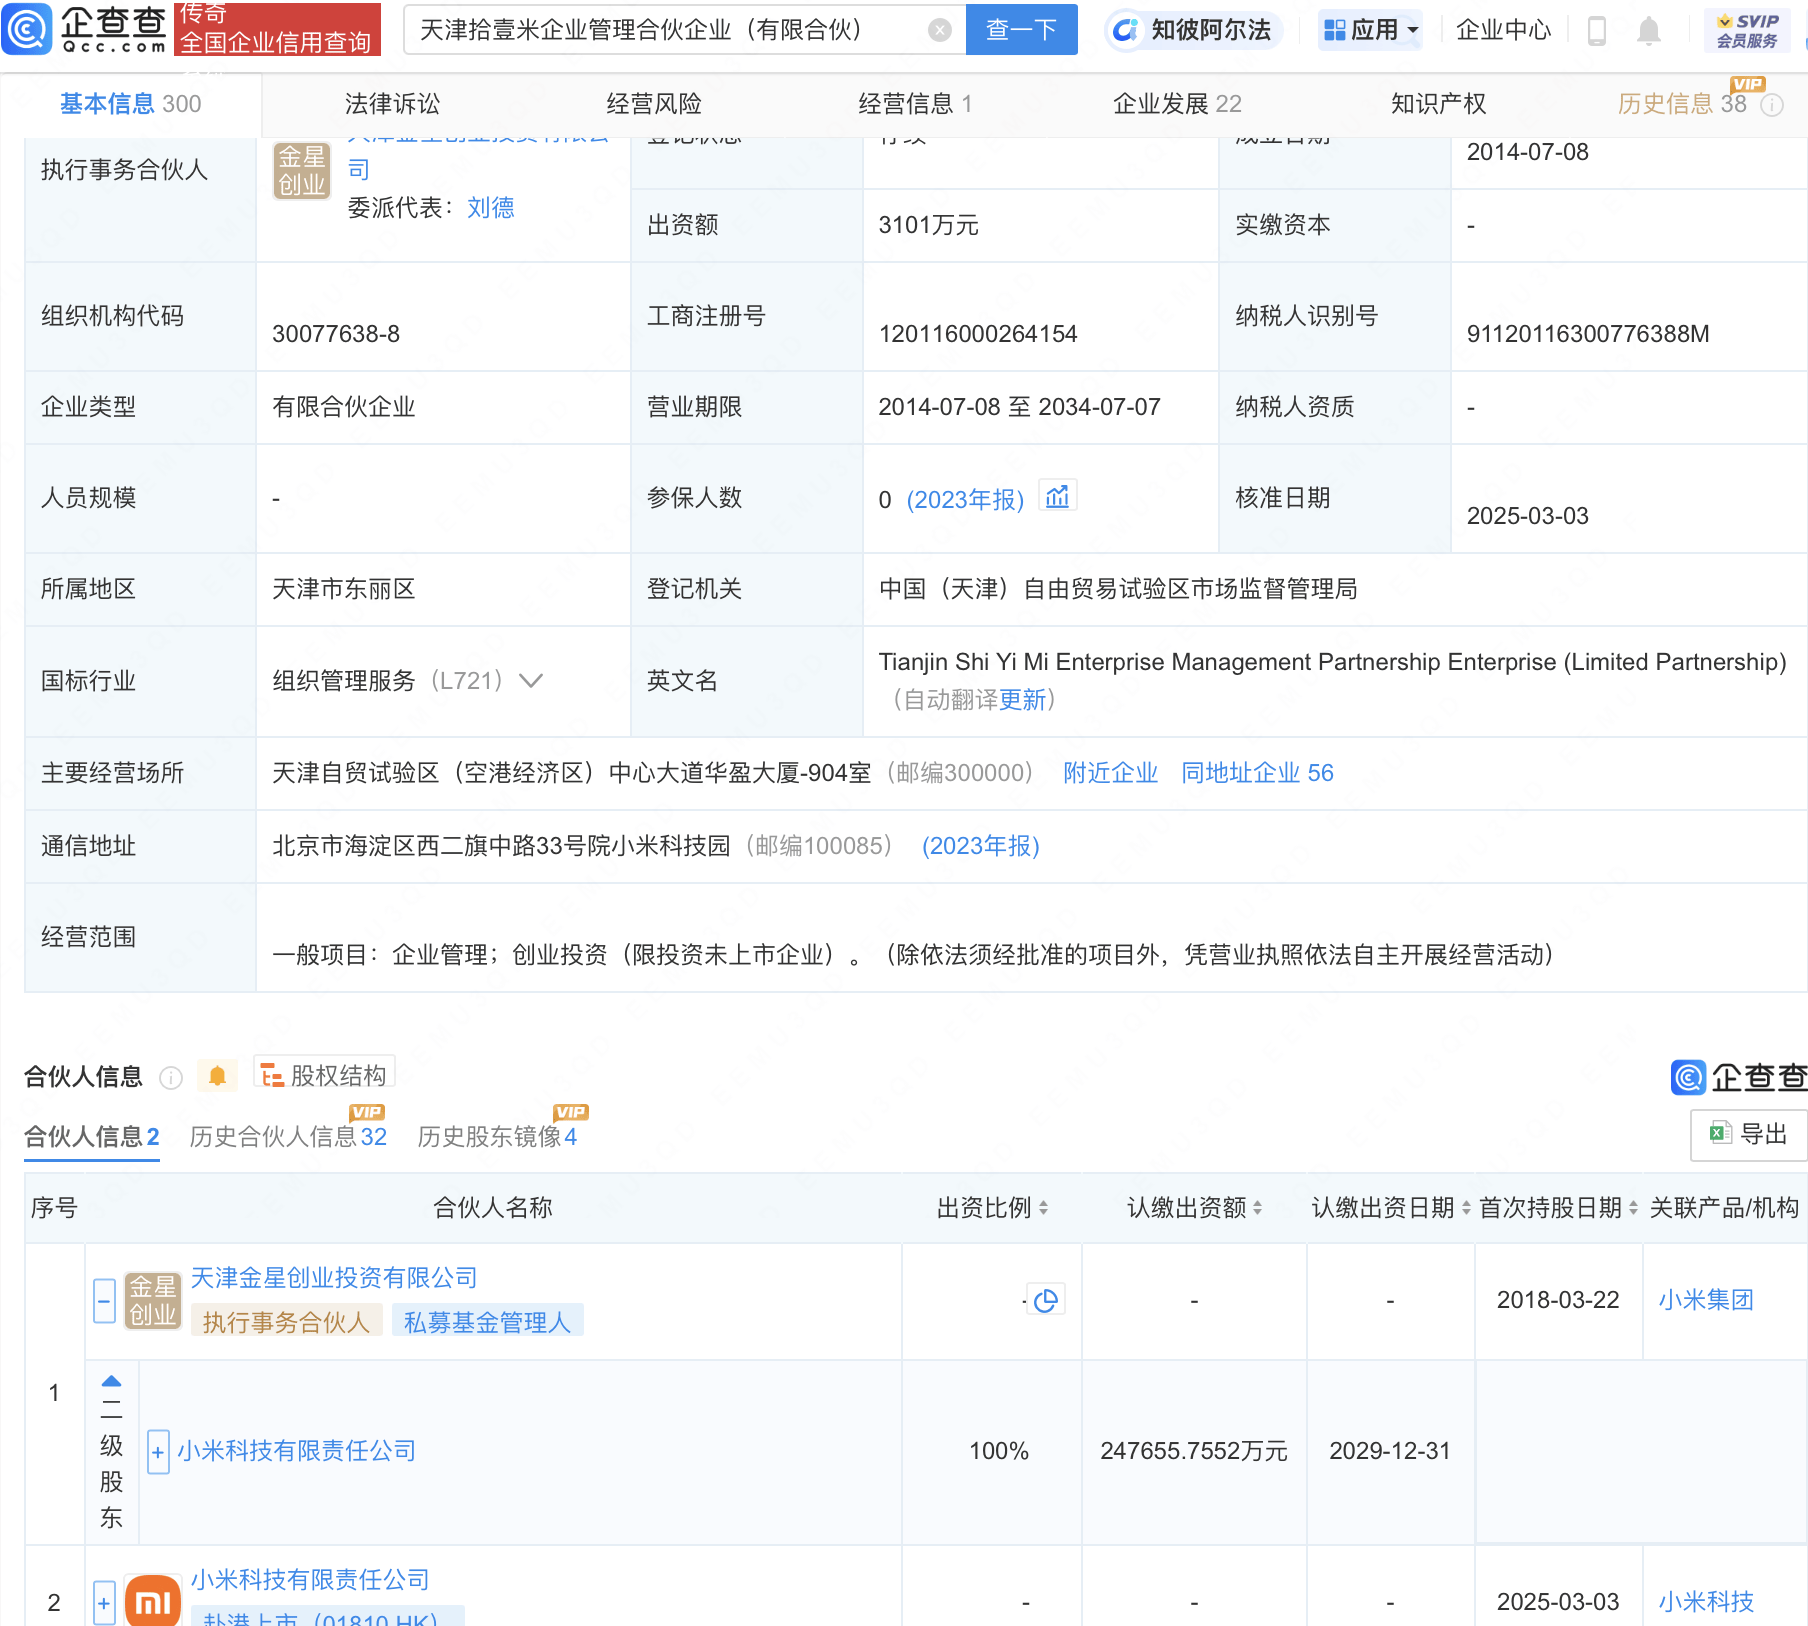The width and height of the screenshot is (1808, 1626).
Task: Open sub-shareholder 小米科技有限责任公司 link
Action: point(297,1451)
